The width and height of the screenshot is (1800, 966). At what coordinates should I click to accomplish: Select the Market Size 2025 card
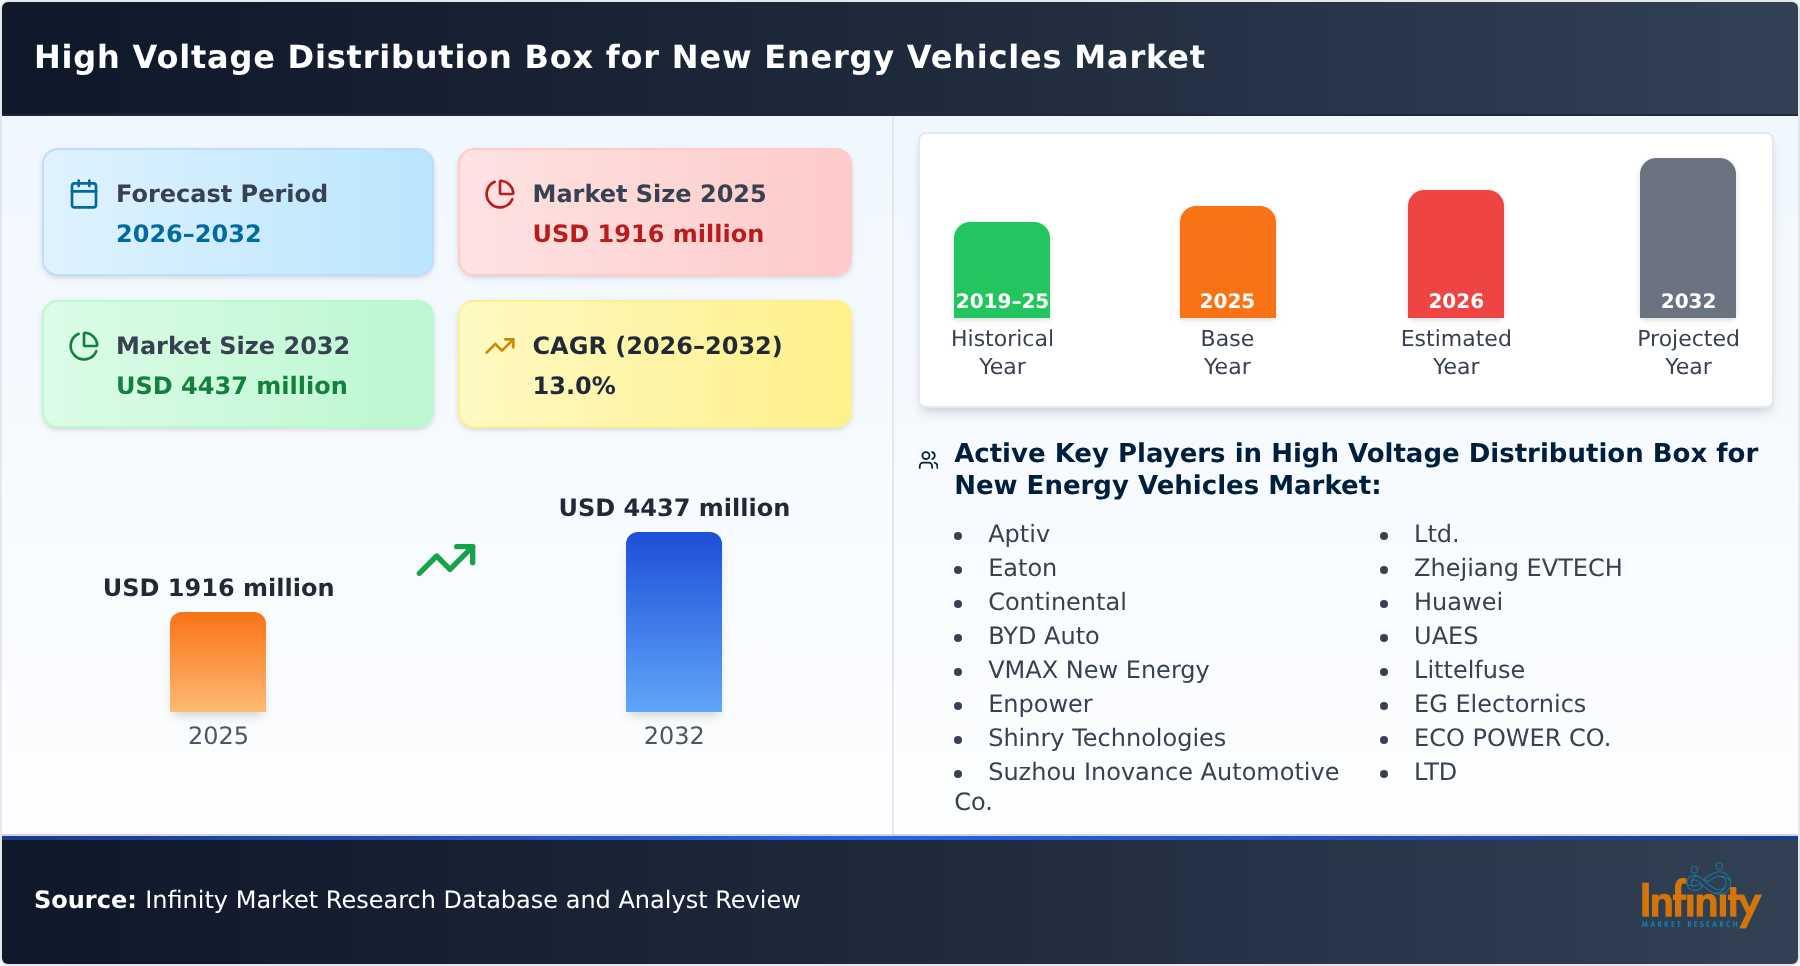tap(655, 212)
